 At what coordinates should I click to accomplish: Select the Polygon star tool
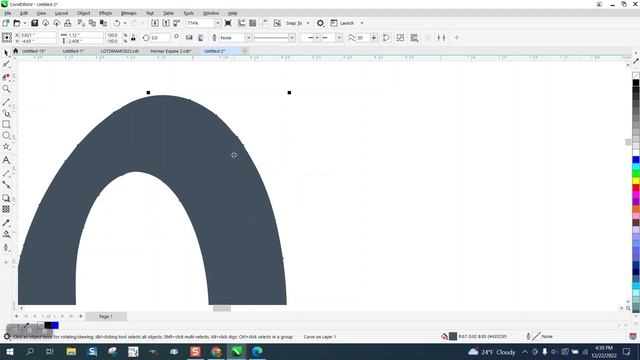pos(6,147)
